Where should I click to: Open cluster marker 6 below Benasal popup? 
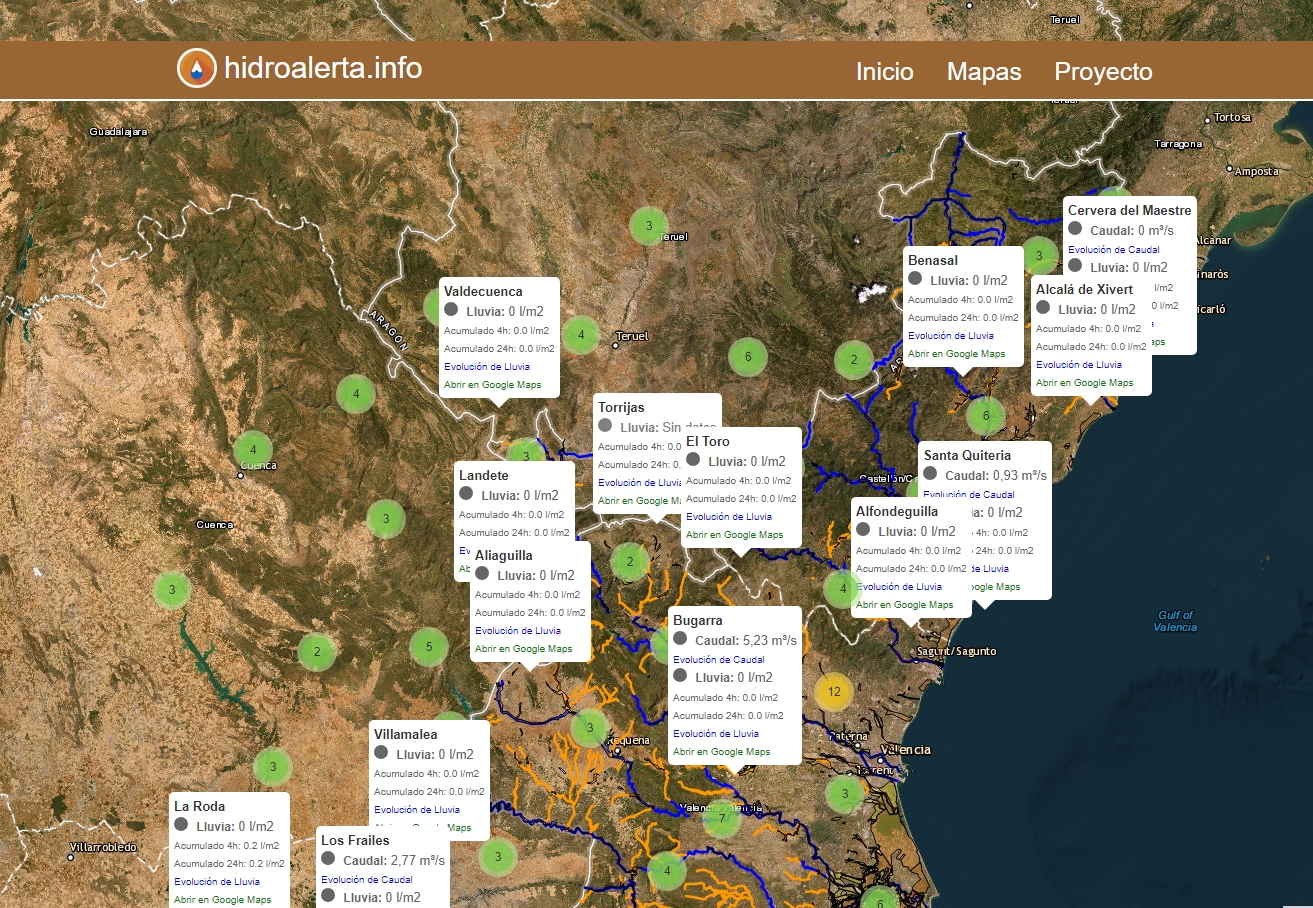(986, 415)
